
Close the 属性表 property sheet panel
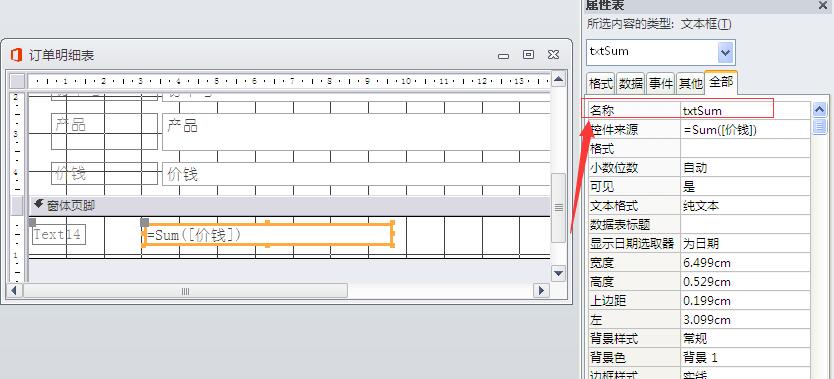coord(823,5)
